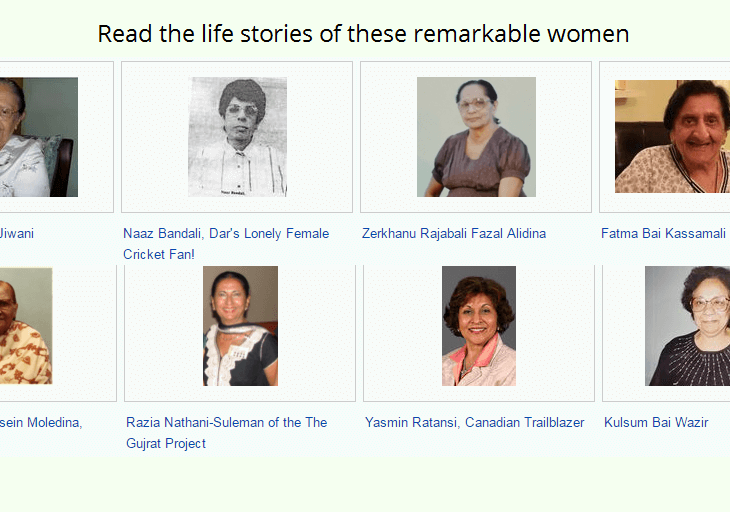Open Zerkhanu Rajabali Fazal Alidina's photo
The image size is (730, 512).
[476, 137]
